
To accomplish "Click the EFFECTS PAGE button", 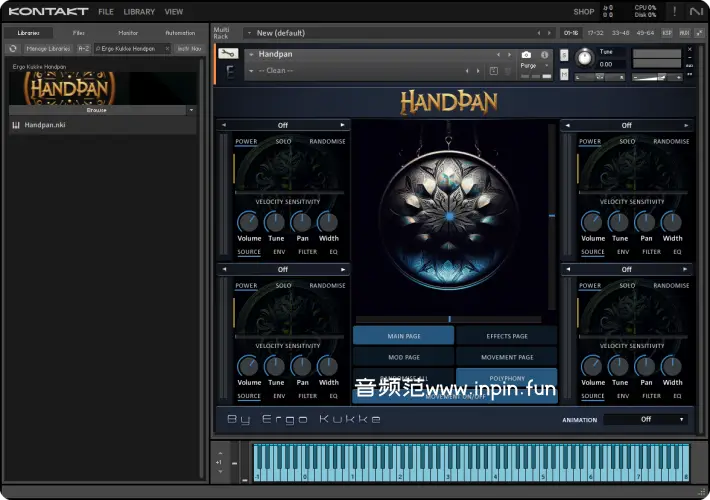I will (506, 336).
